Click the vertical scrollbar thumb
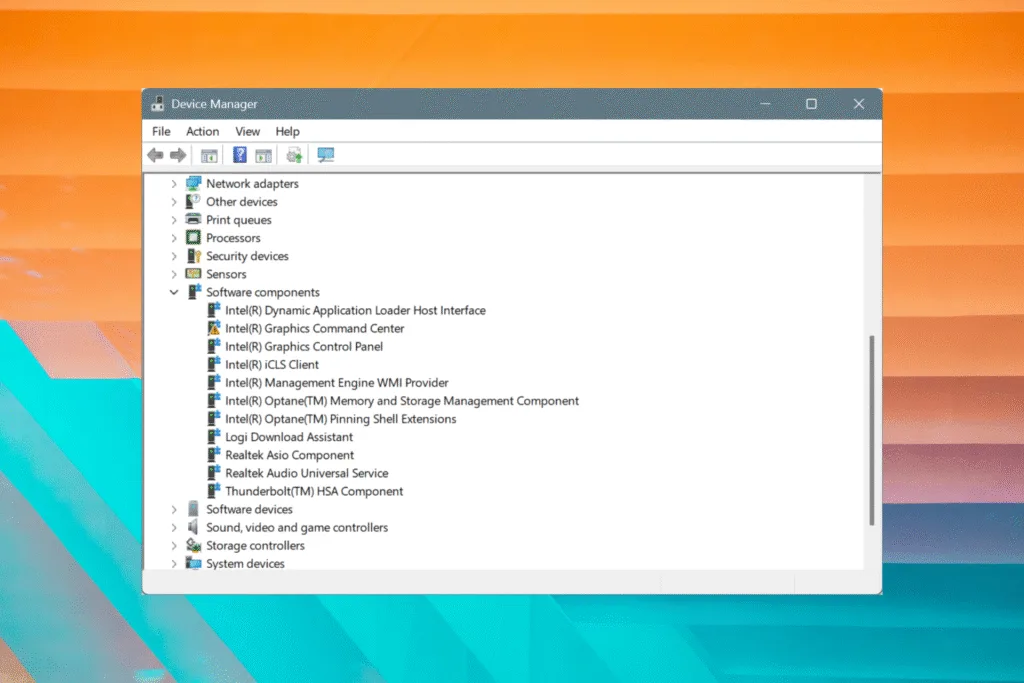1024x683 pixels. coord(872,430)
